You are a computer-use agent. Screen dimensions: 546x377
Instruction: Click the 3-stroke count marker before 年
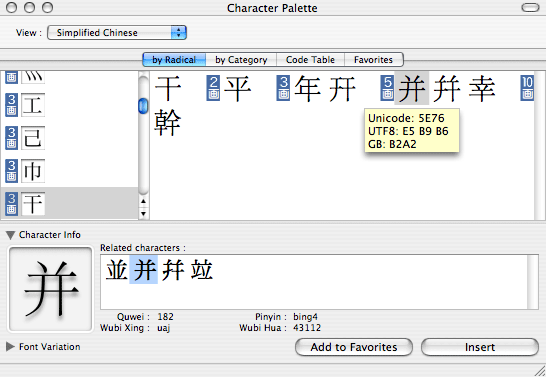click(283, 88)
